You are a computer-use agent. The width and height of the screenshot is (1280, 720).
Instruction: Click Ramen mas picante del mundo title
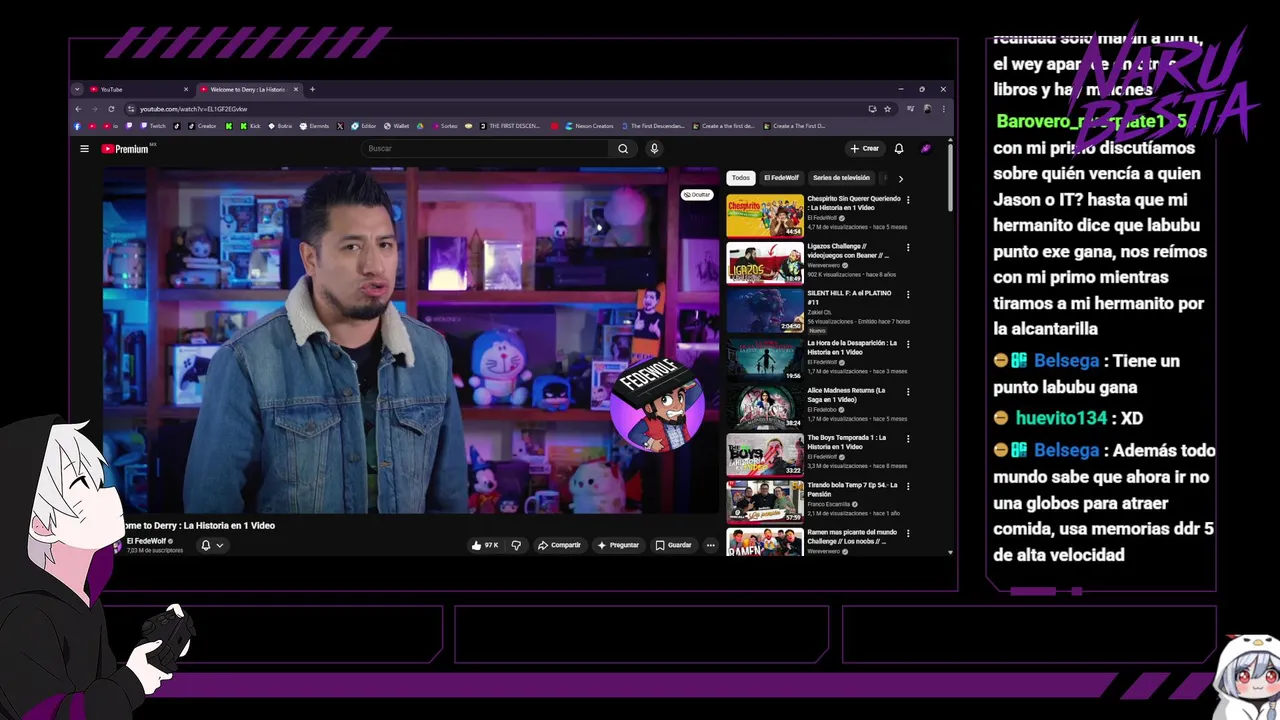(x=852, y=537)
